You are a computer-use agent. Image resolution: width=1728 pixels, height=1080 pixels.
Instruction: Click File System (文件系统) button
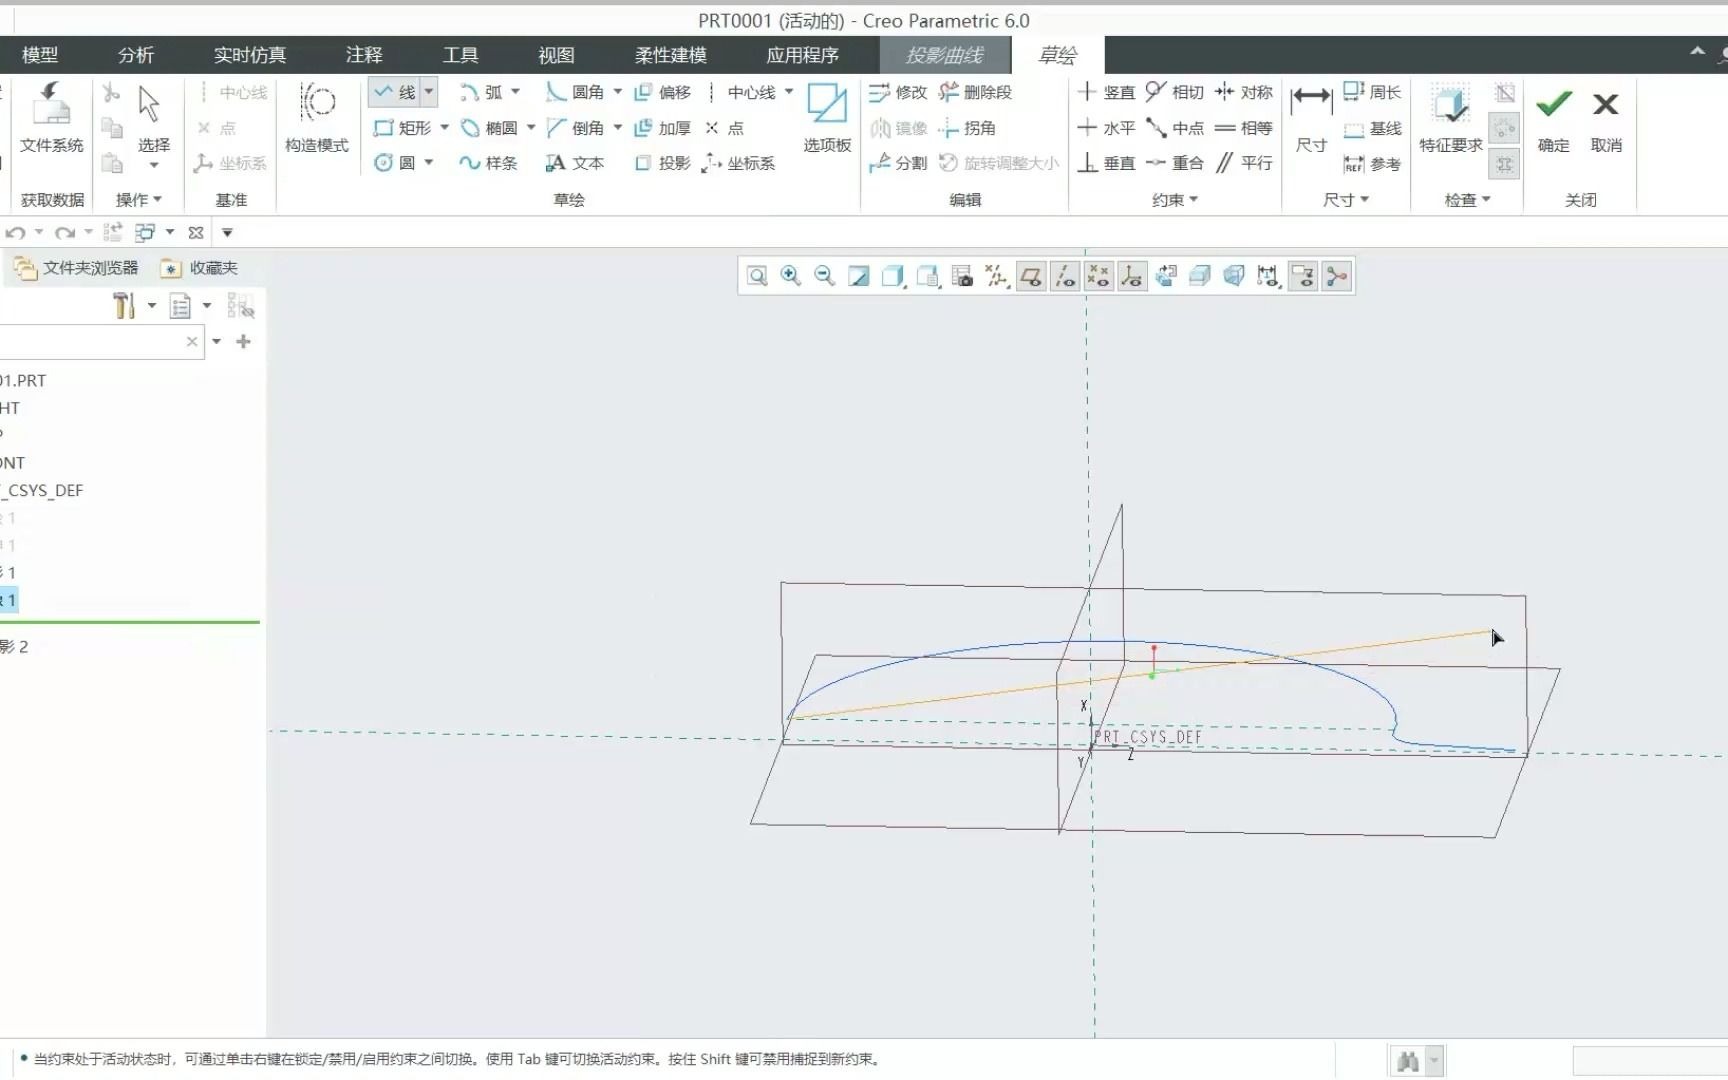point(51,118)
